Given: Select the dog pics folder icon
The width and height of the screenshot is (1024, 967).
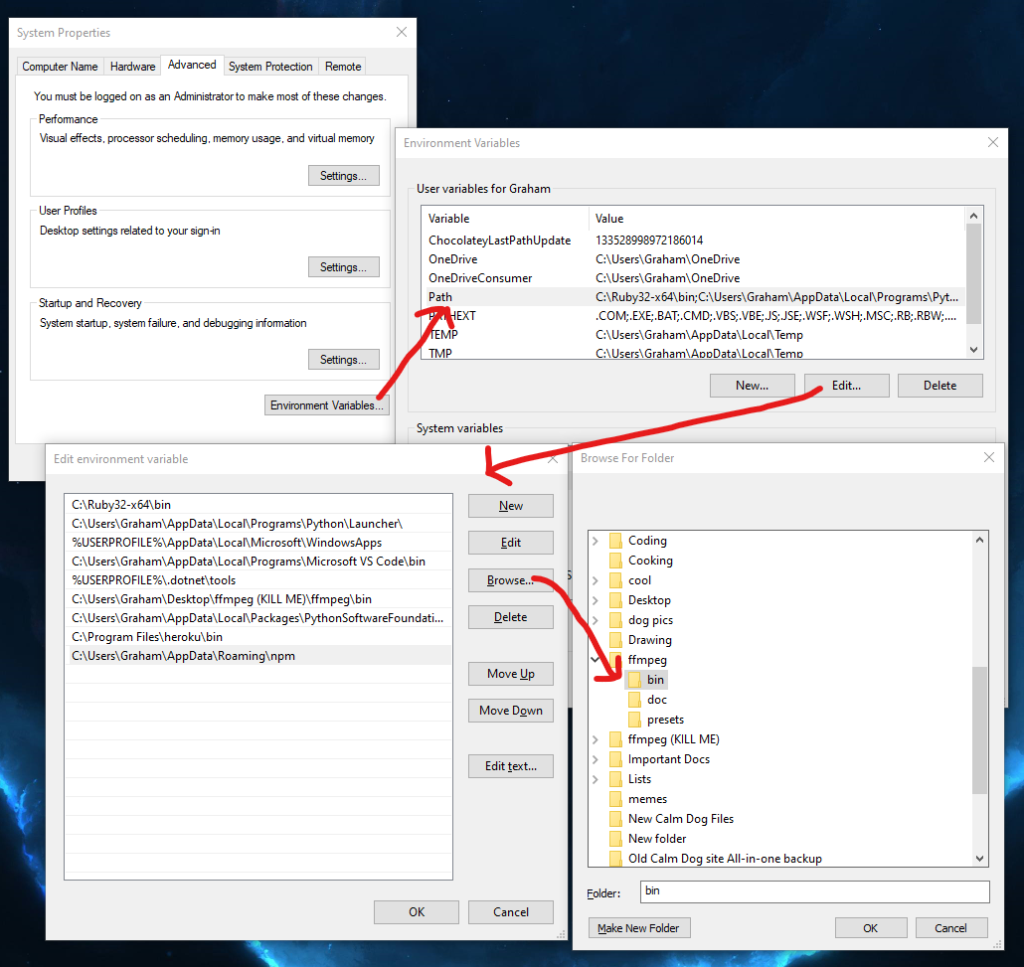Looking at the screenshot, I should click(x=615, y=620).
